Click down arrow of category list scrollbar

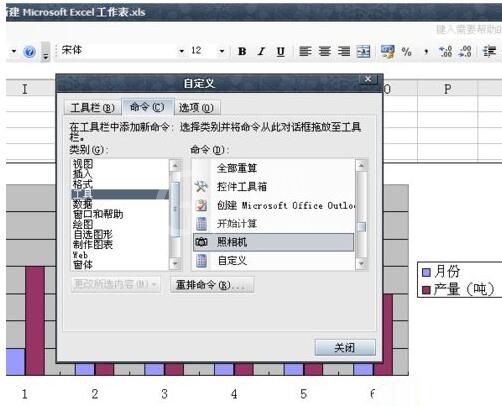(175, 264)
